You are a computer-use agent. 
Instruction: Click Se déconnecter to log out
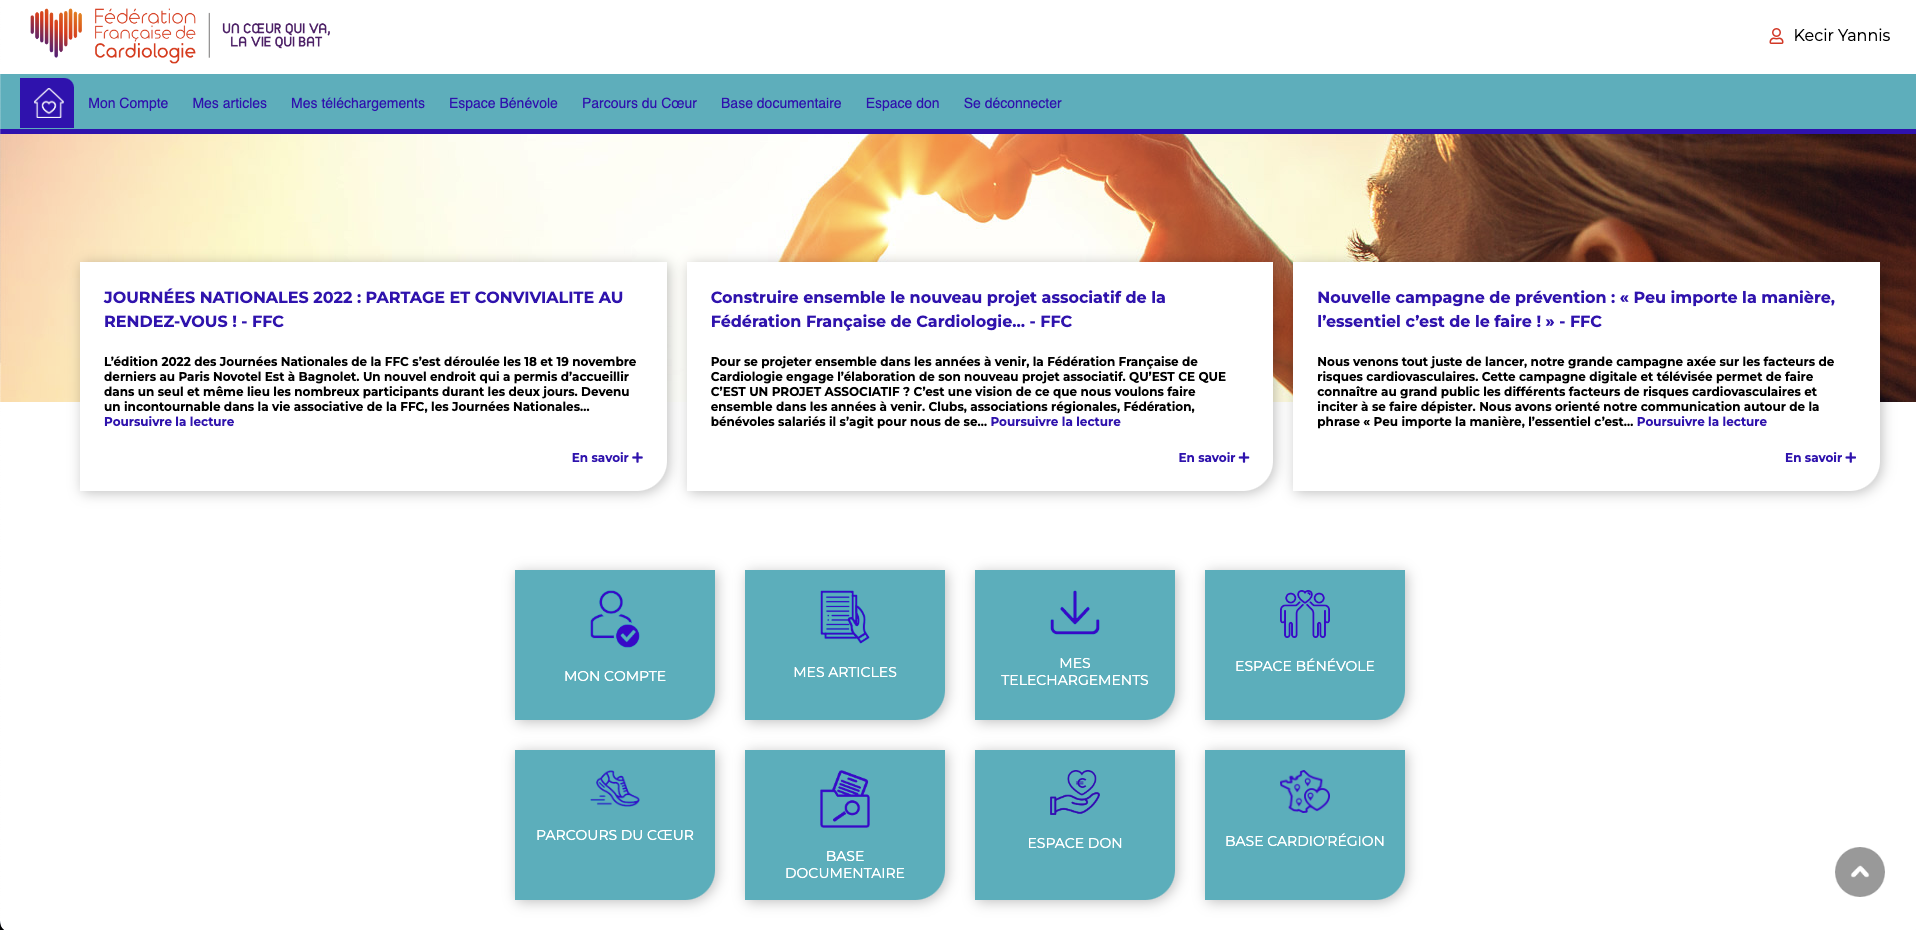(x=1012, y=103)
